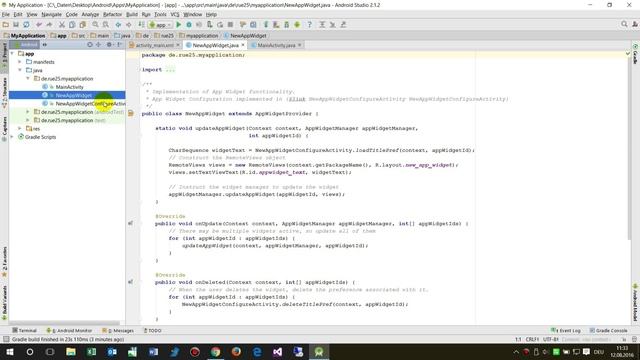Expand the folded import statement
The width and height of the screenshot is (640, 360).
click(170, 70)
